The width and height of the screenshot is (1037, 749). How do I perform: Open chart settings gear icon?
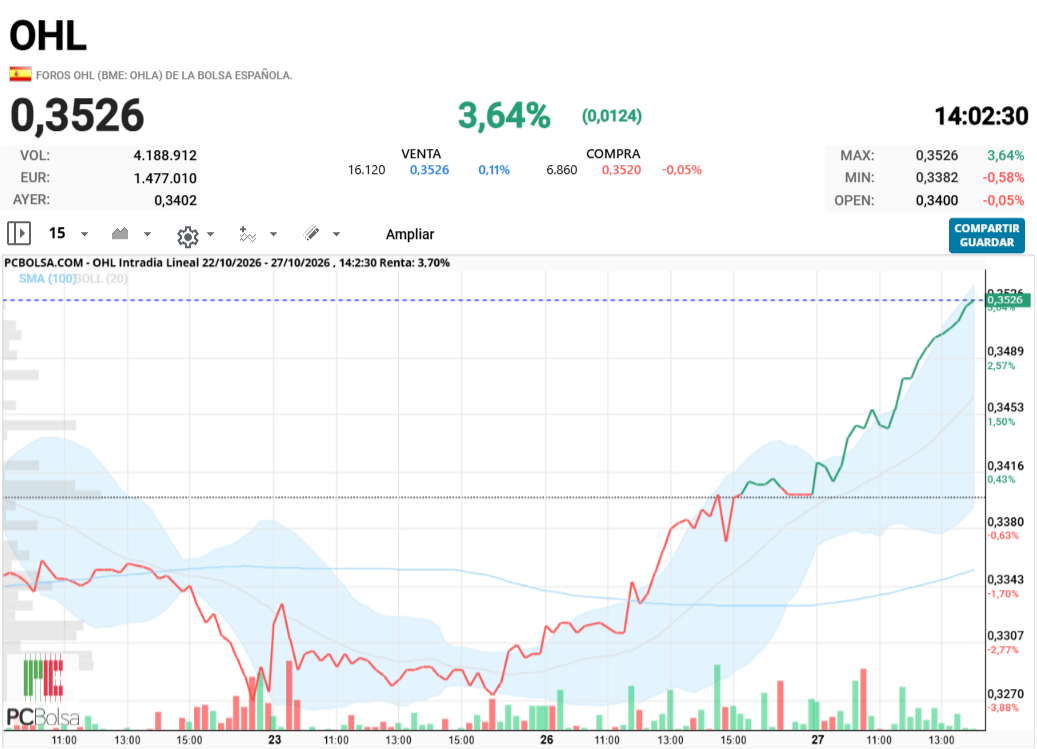pyautogui.click(x=188, y=235)
